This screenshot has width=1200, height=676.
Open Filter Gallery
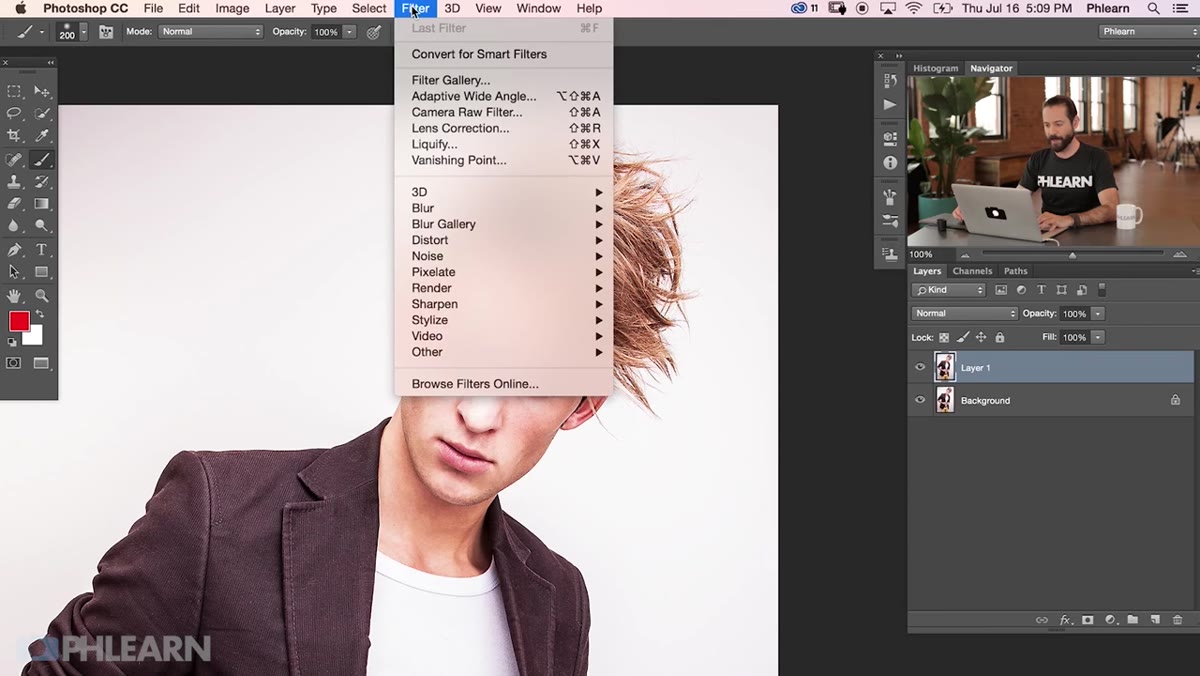[505, 80]
